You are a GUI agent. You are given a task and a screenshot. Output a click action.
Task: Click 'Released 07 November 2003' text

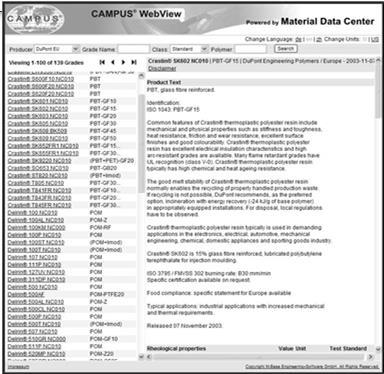point(184,326)
